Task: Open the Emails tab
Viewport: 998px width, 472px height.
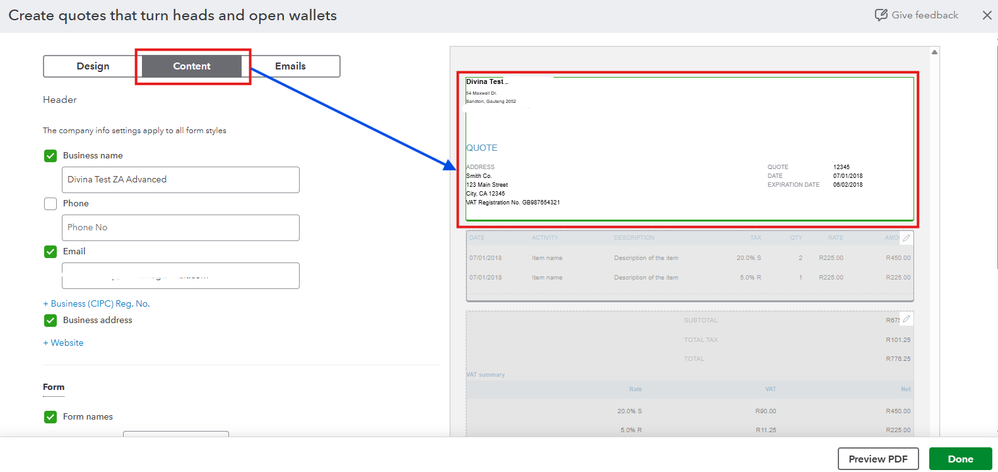Action: pos(290,66)
